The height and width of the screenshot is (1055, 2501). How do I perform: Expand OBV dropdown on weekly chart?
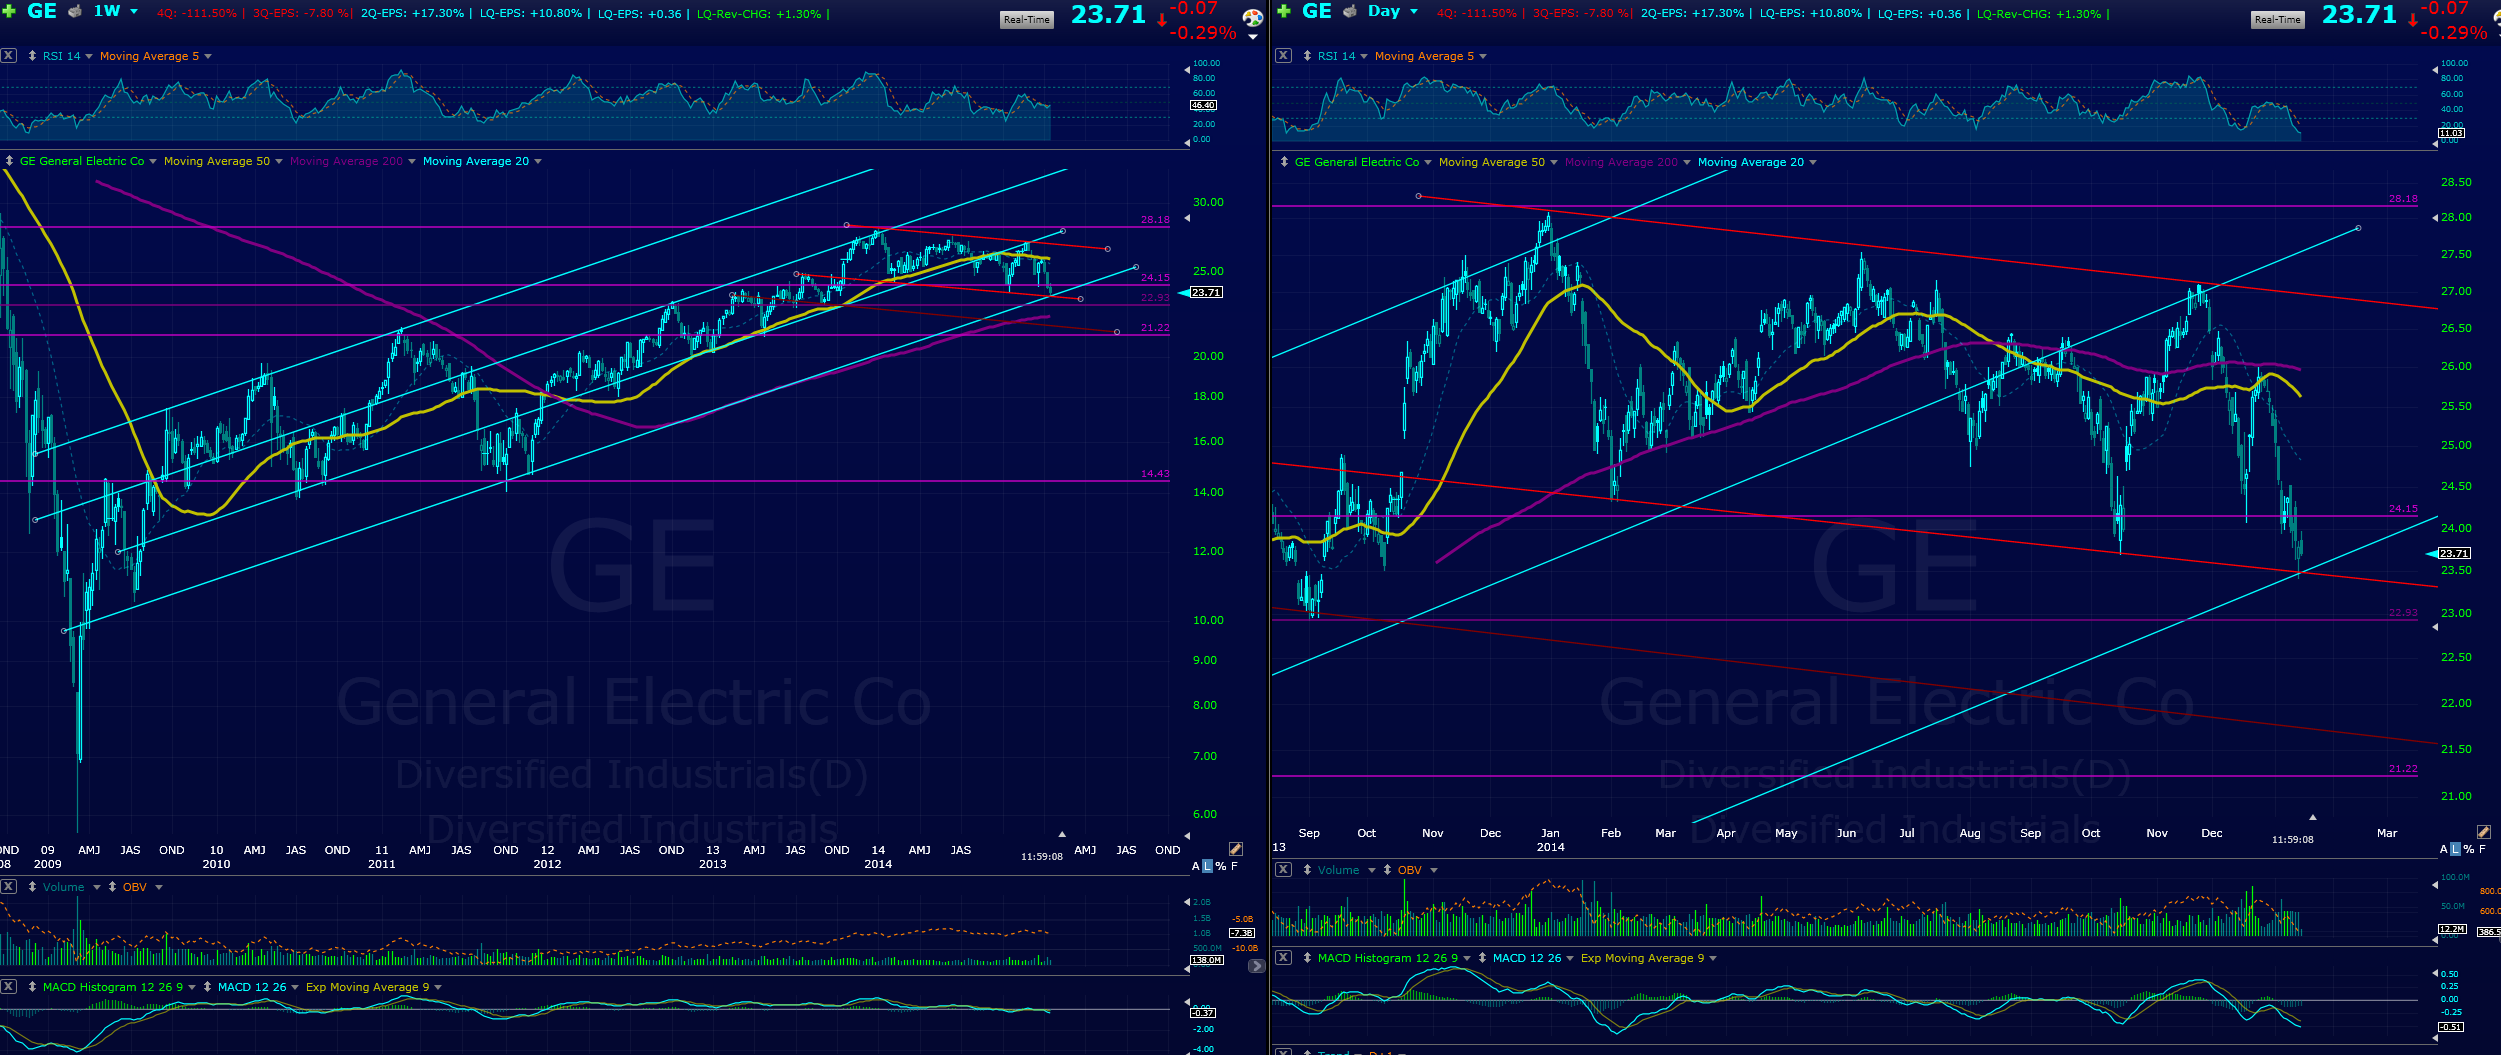click(x=159, y=888)
